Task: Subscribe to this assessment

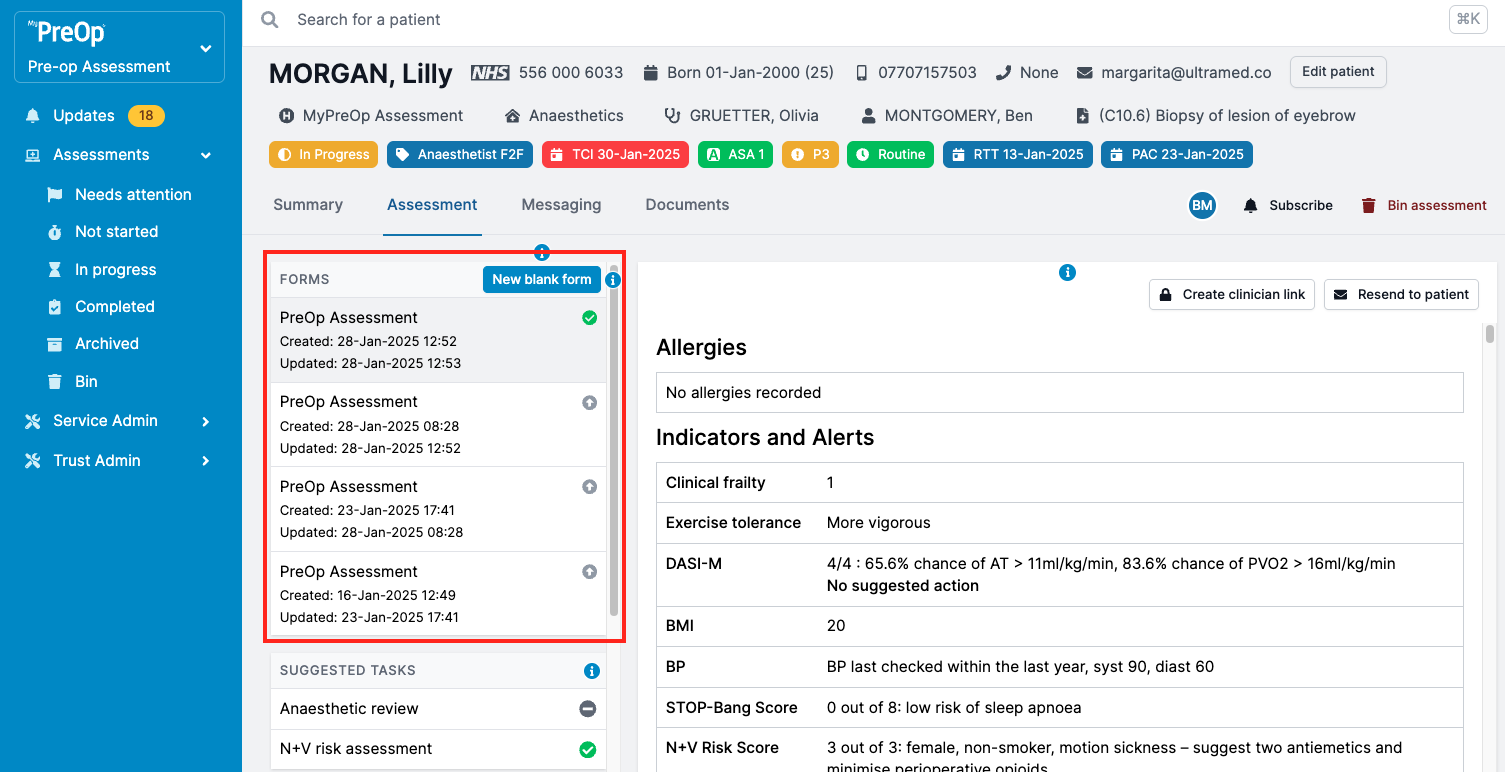Action: tap(1288, 205)
